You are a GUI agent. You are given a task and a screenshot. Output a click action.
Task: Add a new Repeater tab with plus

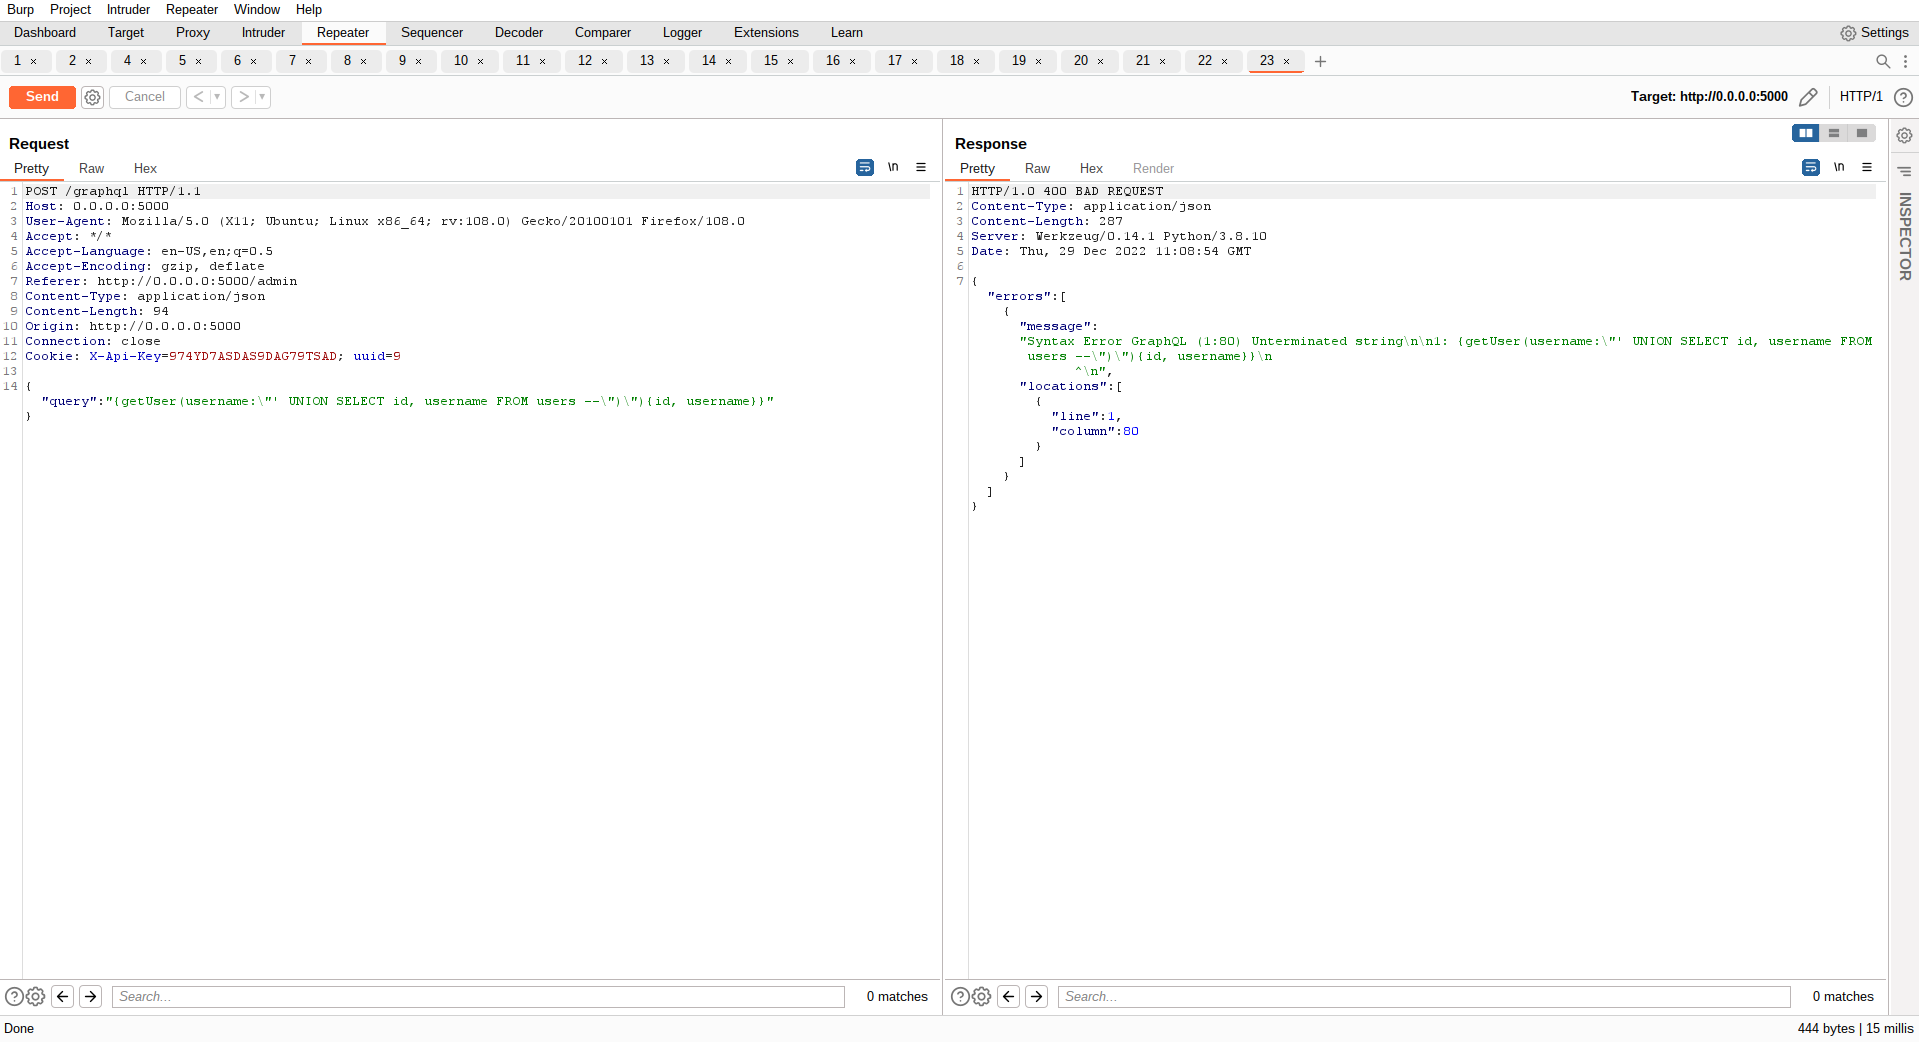pyautogui.click(x=1320, y=61)
